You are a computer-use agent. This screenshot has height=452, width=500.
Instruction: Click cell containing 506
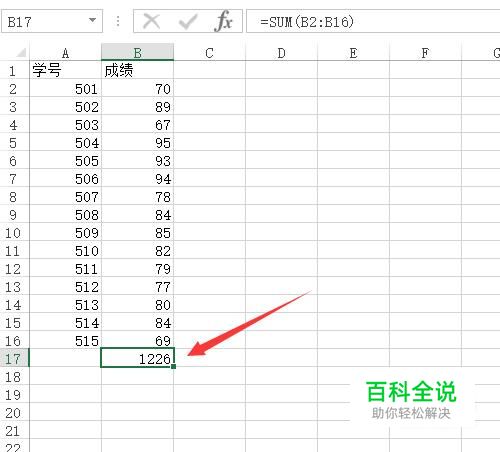coord(65,179)
